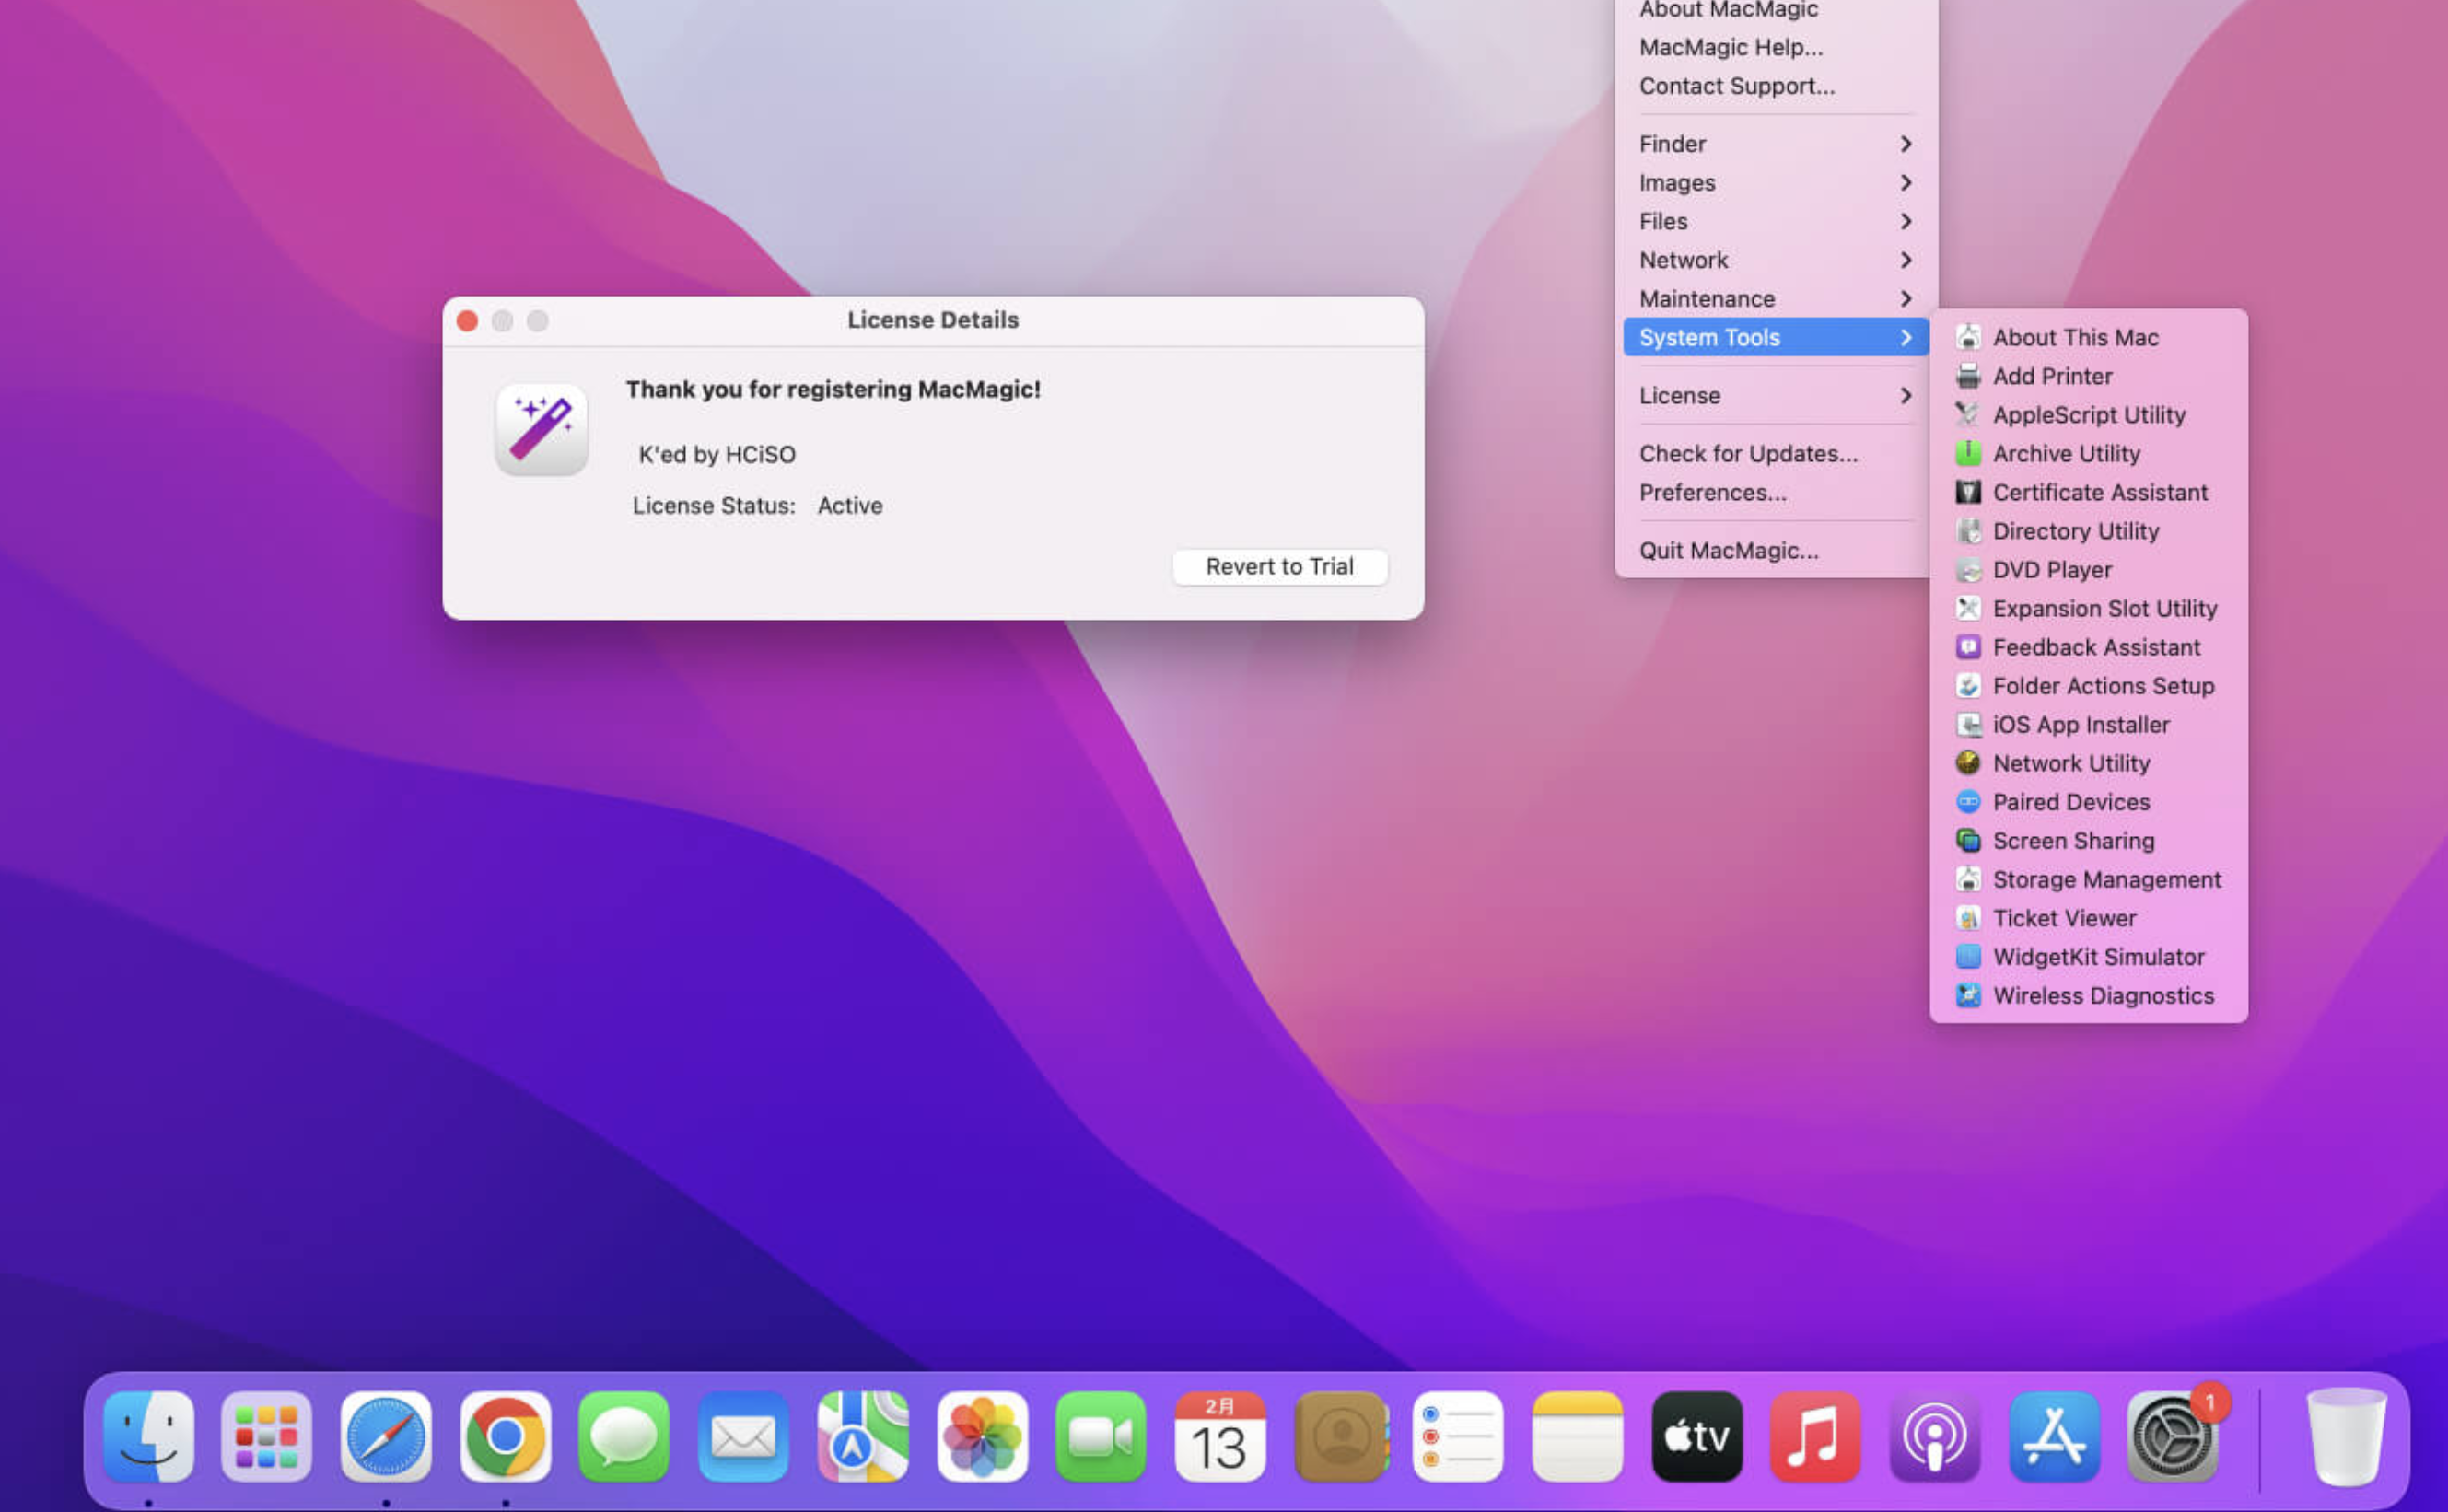Open Apple Music from the Dock
The image size is (2448, 1512).
click(x=1817, y=1437)
